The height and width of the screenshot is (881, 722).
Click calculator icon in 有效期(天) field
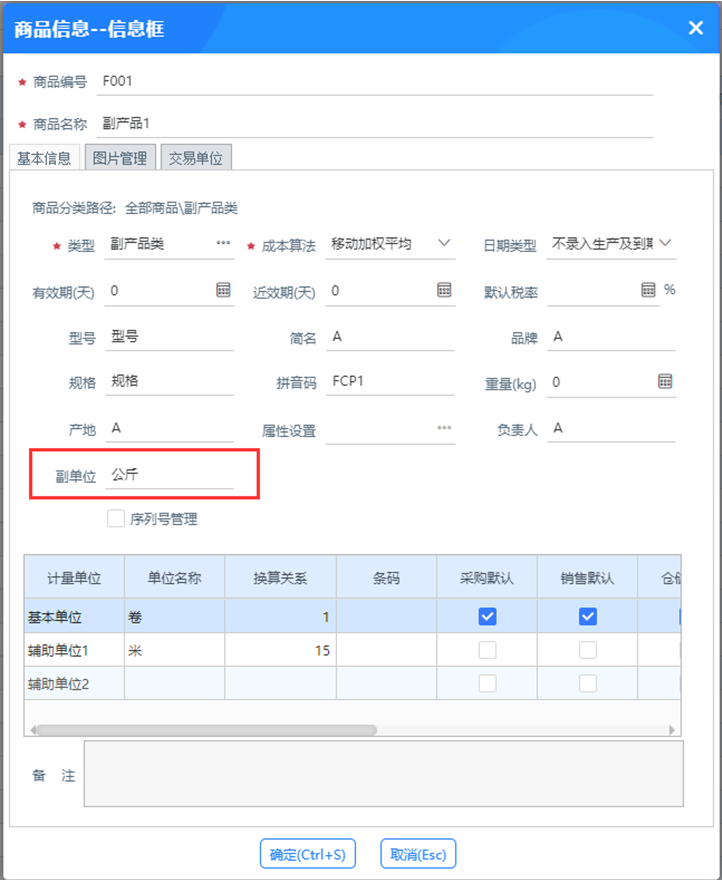(x=223, y=290)
